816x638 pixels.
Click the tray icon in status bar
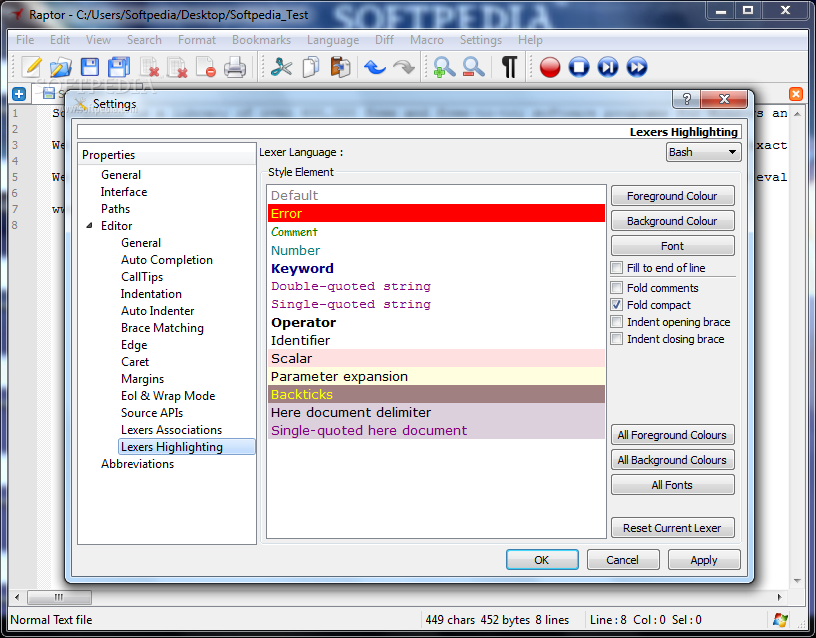[x=780, y=619]
